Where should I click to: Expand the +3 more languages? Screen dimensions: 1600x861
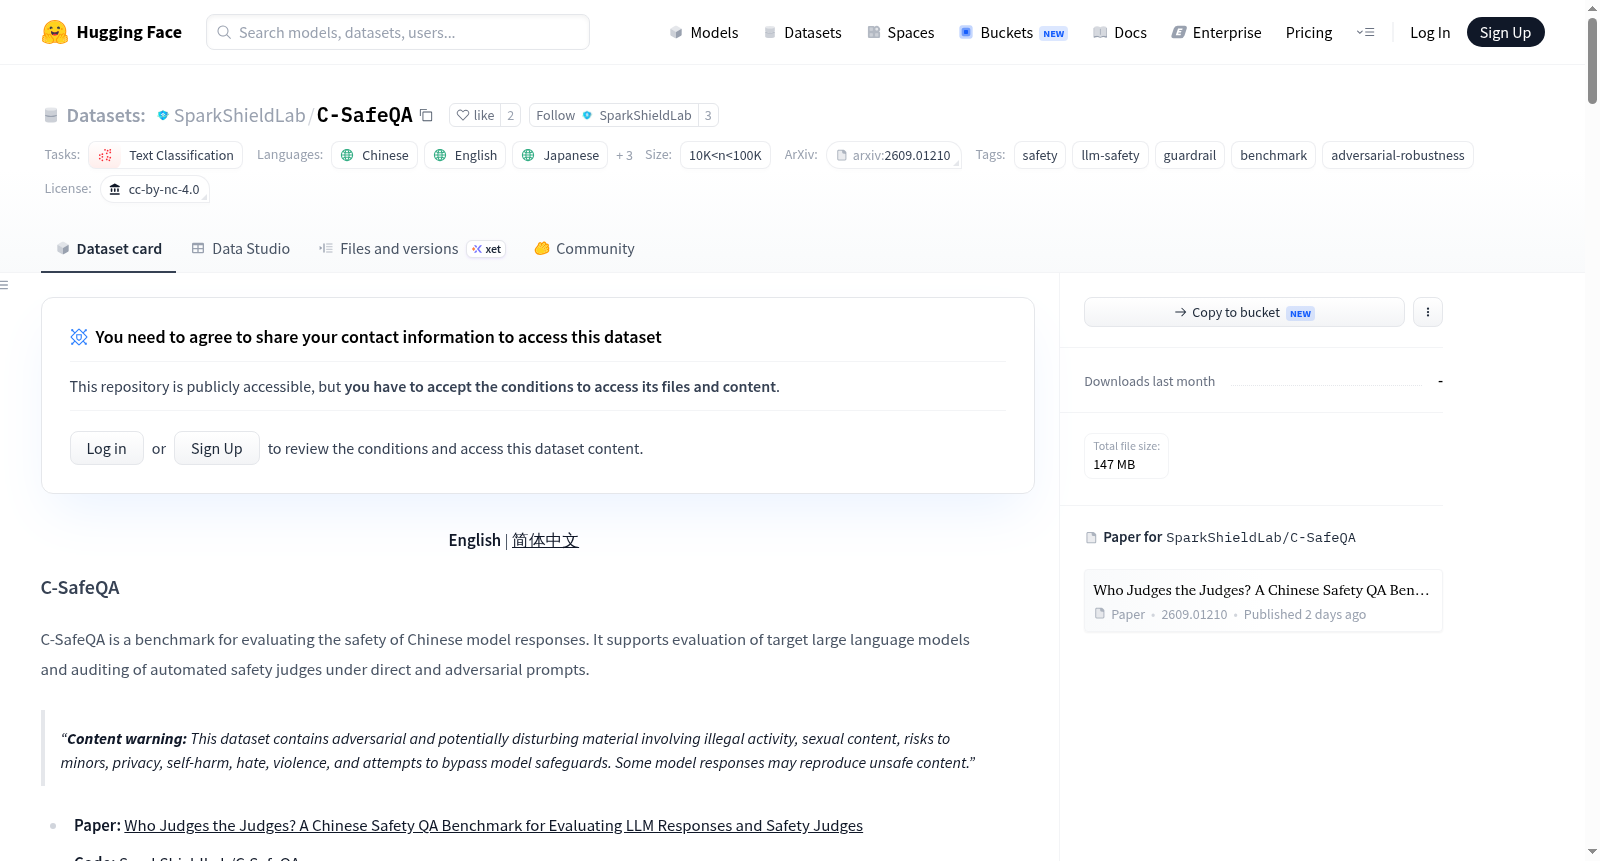tap(624, 155)
